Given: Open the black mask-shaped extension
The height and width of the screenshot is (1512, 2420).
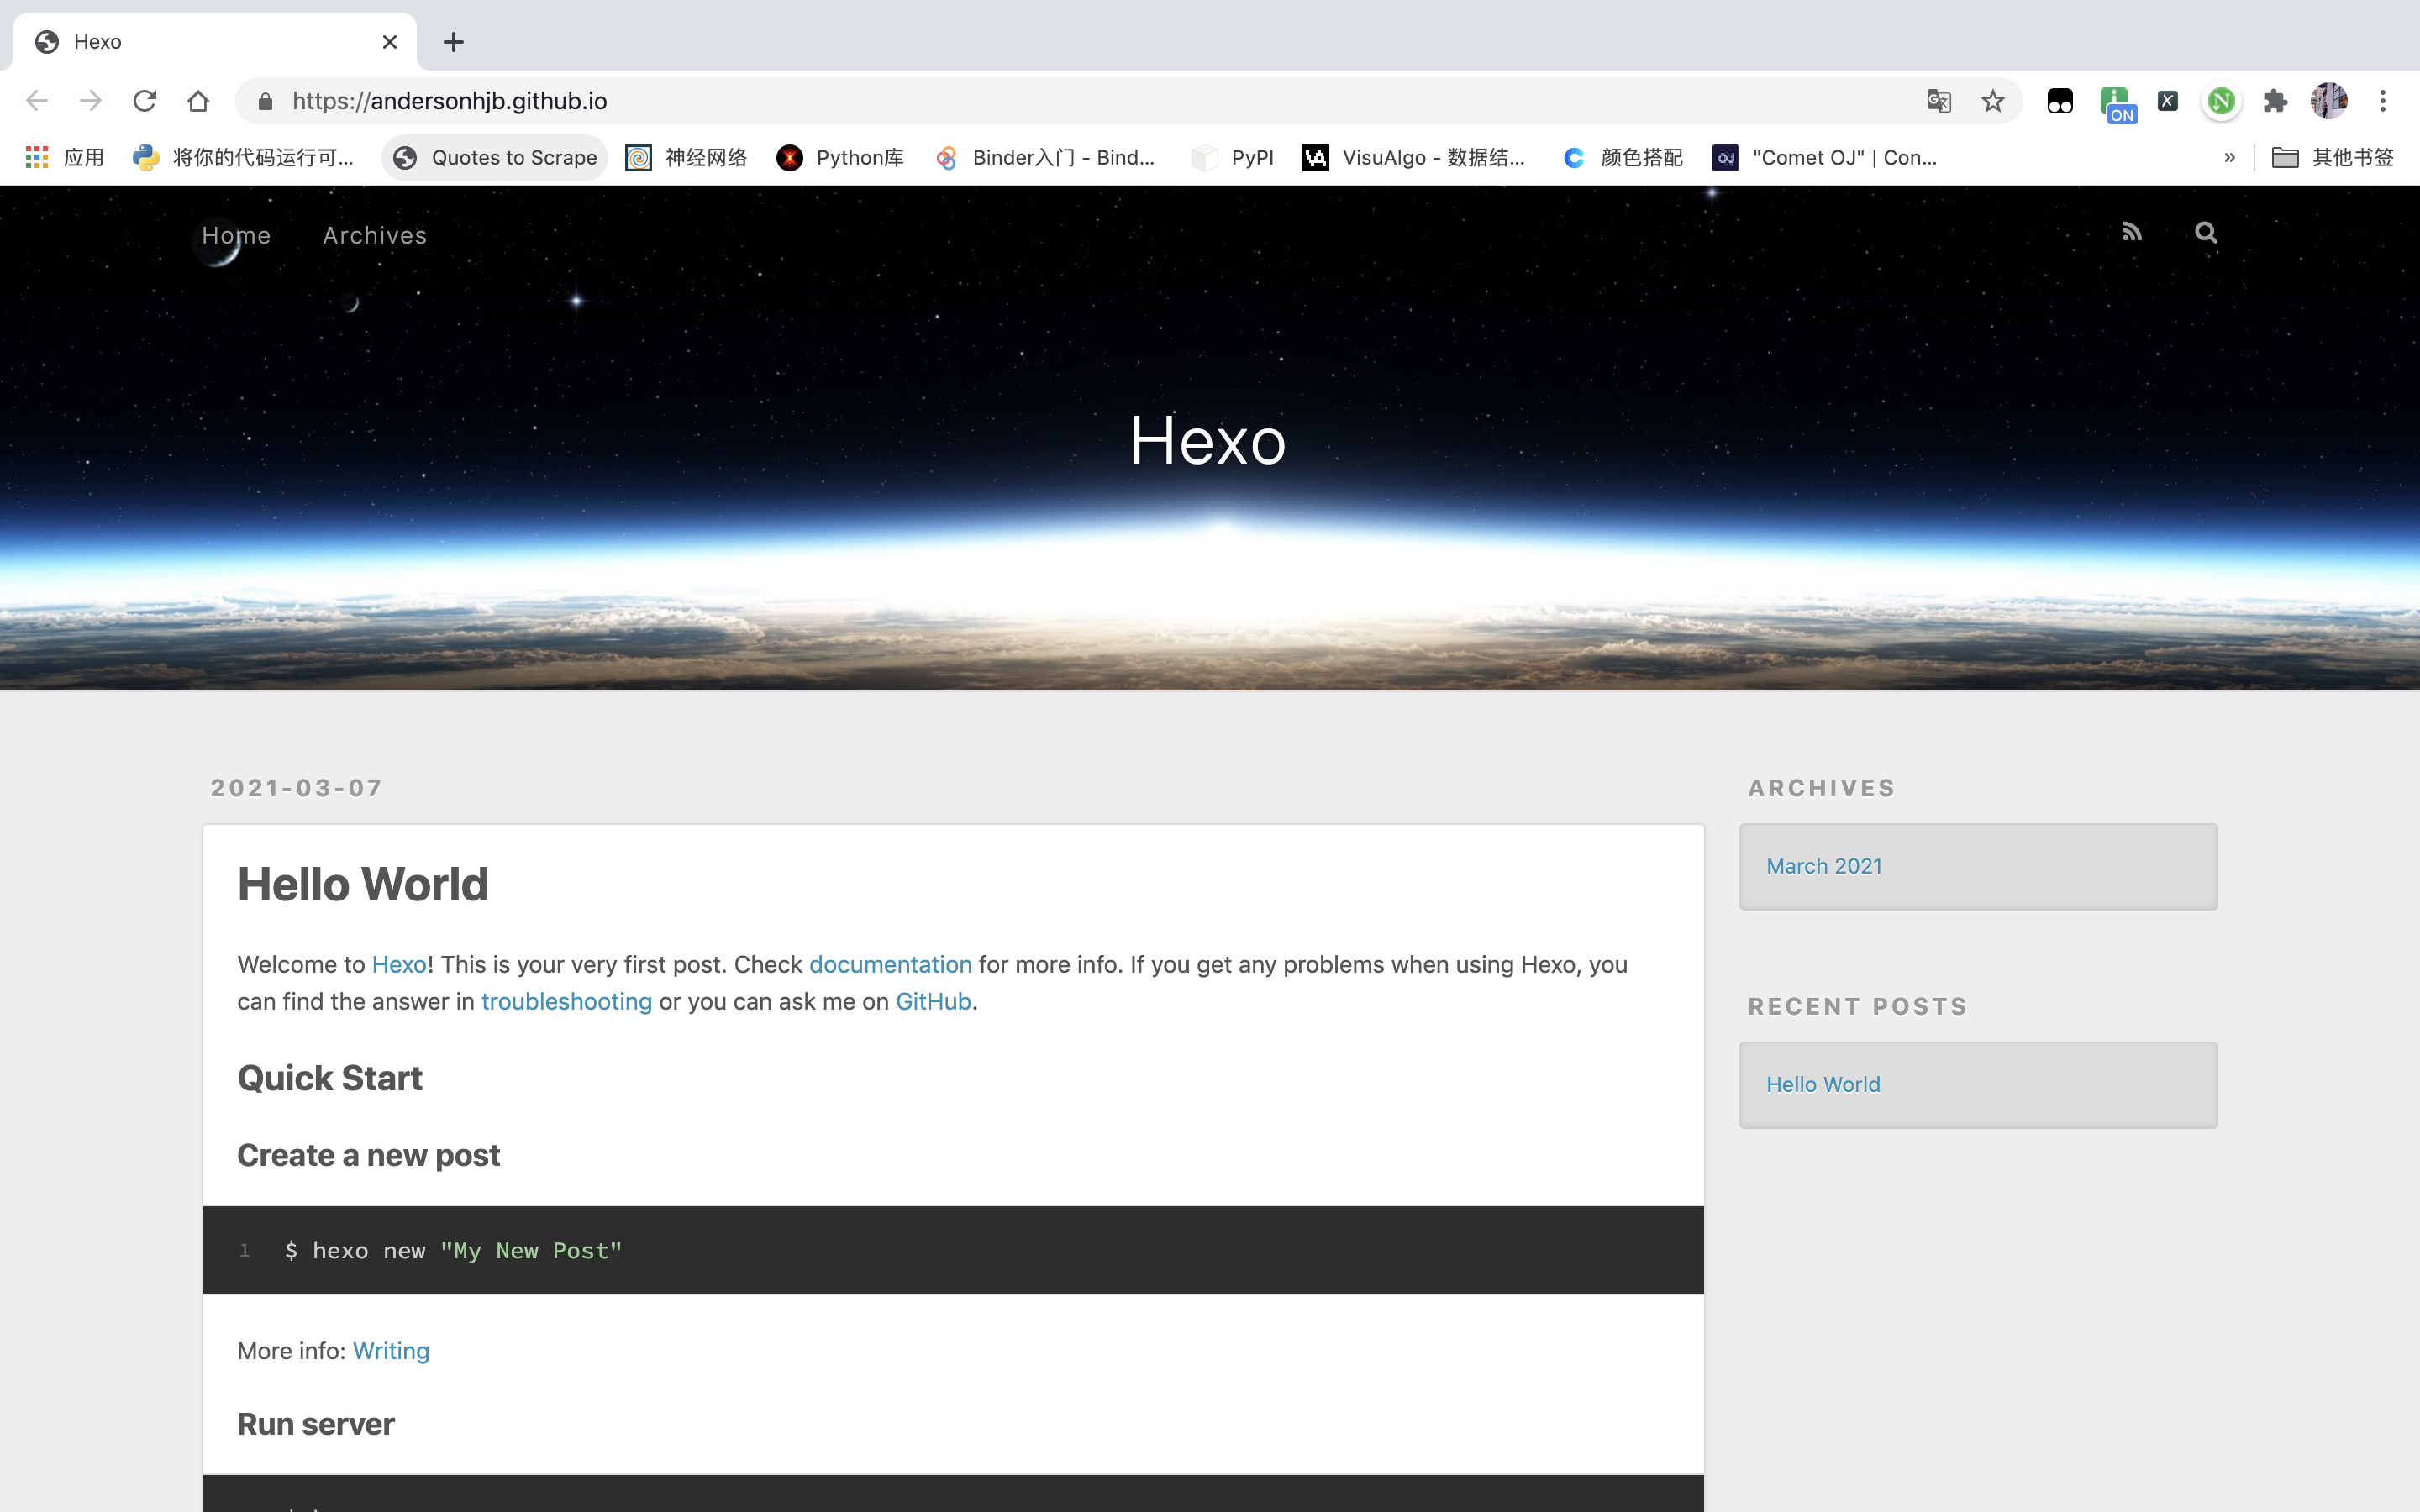Looking at the screenshot, I should [2060, 101].
